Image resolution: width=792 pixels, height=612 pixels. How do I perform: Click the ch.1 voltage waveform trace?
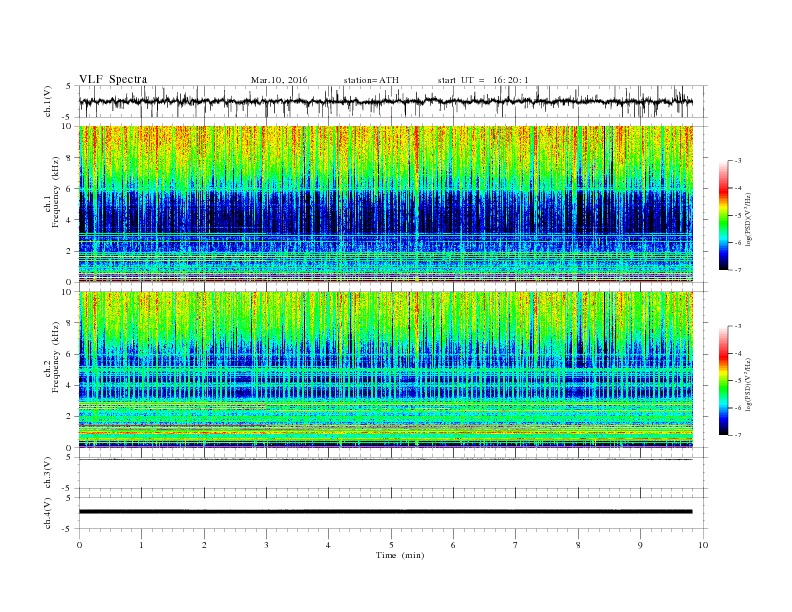tap(385, 101)
